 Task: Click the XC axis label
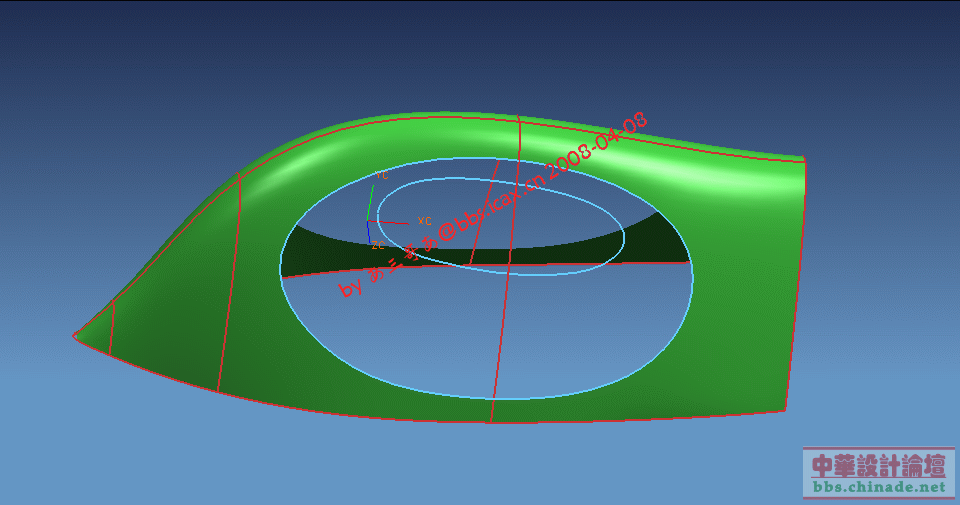[424, 221]
